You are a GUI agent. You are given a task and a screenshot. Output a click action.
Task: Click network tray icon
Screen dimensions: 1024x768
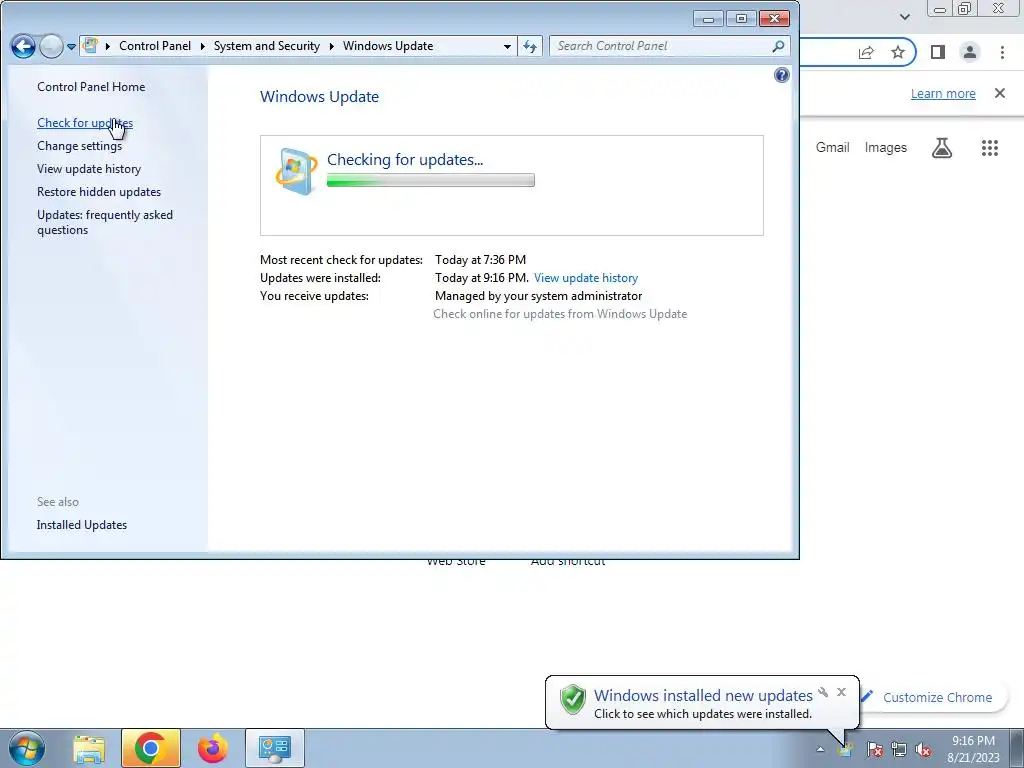[x=899, y=749]
